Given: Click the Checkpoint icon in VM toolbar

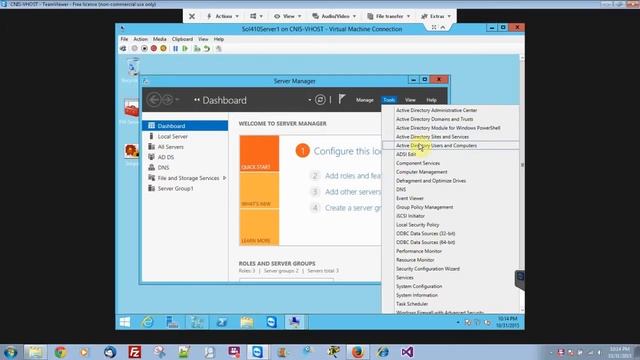Looking at the screenshot, I should [x=197, y=49].
